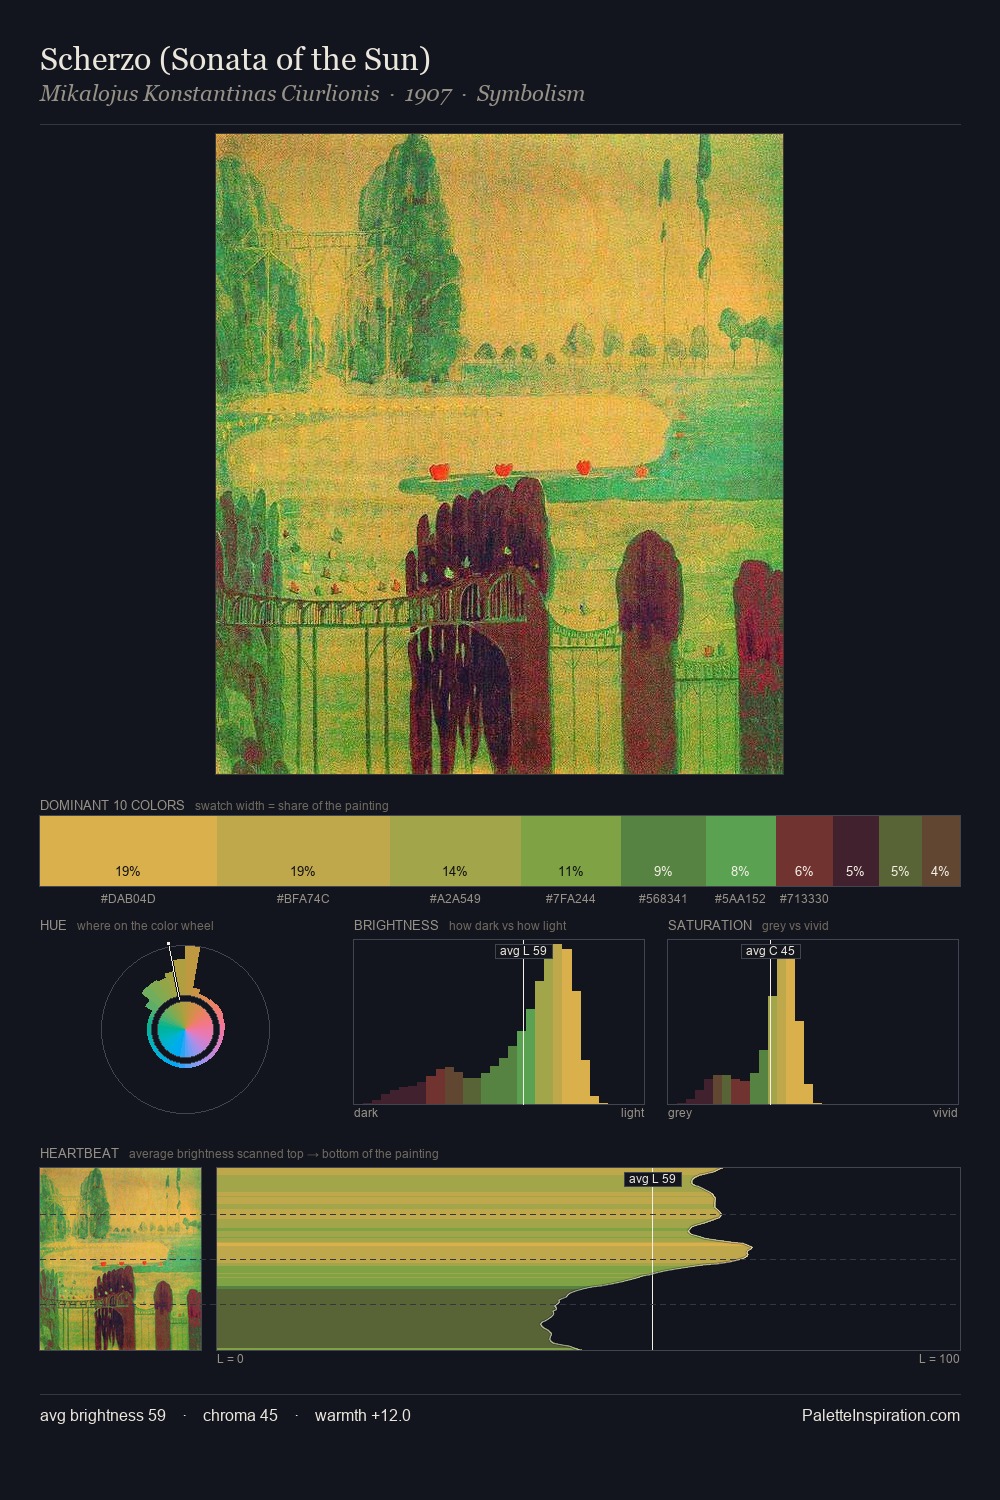Pick the #A2A549 olive swatch
This screenshot has width=1000, height=1500.
point(455,851)
